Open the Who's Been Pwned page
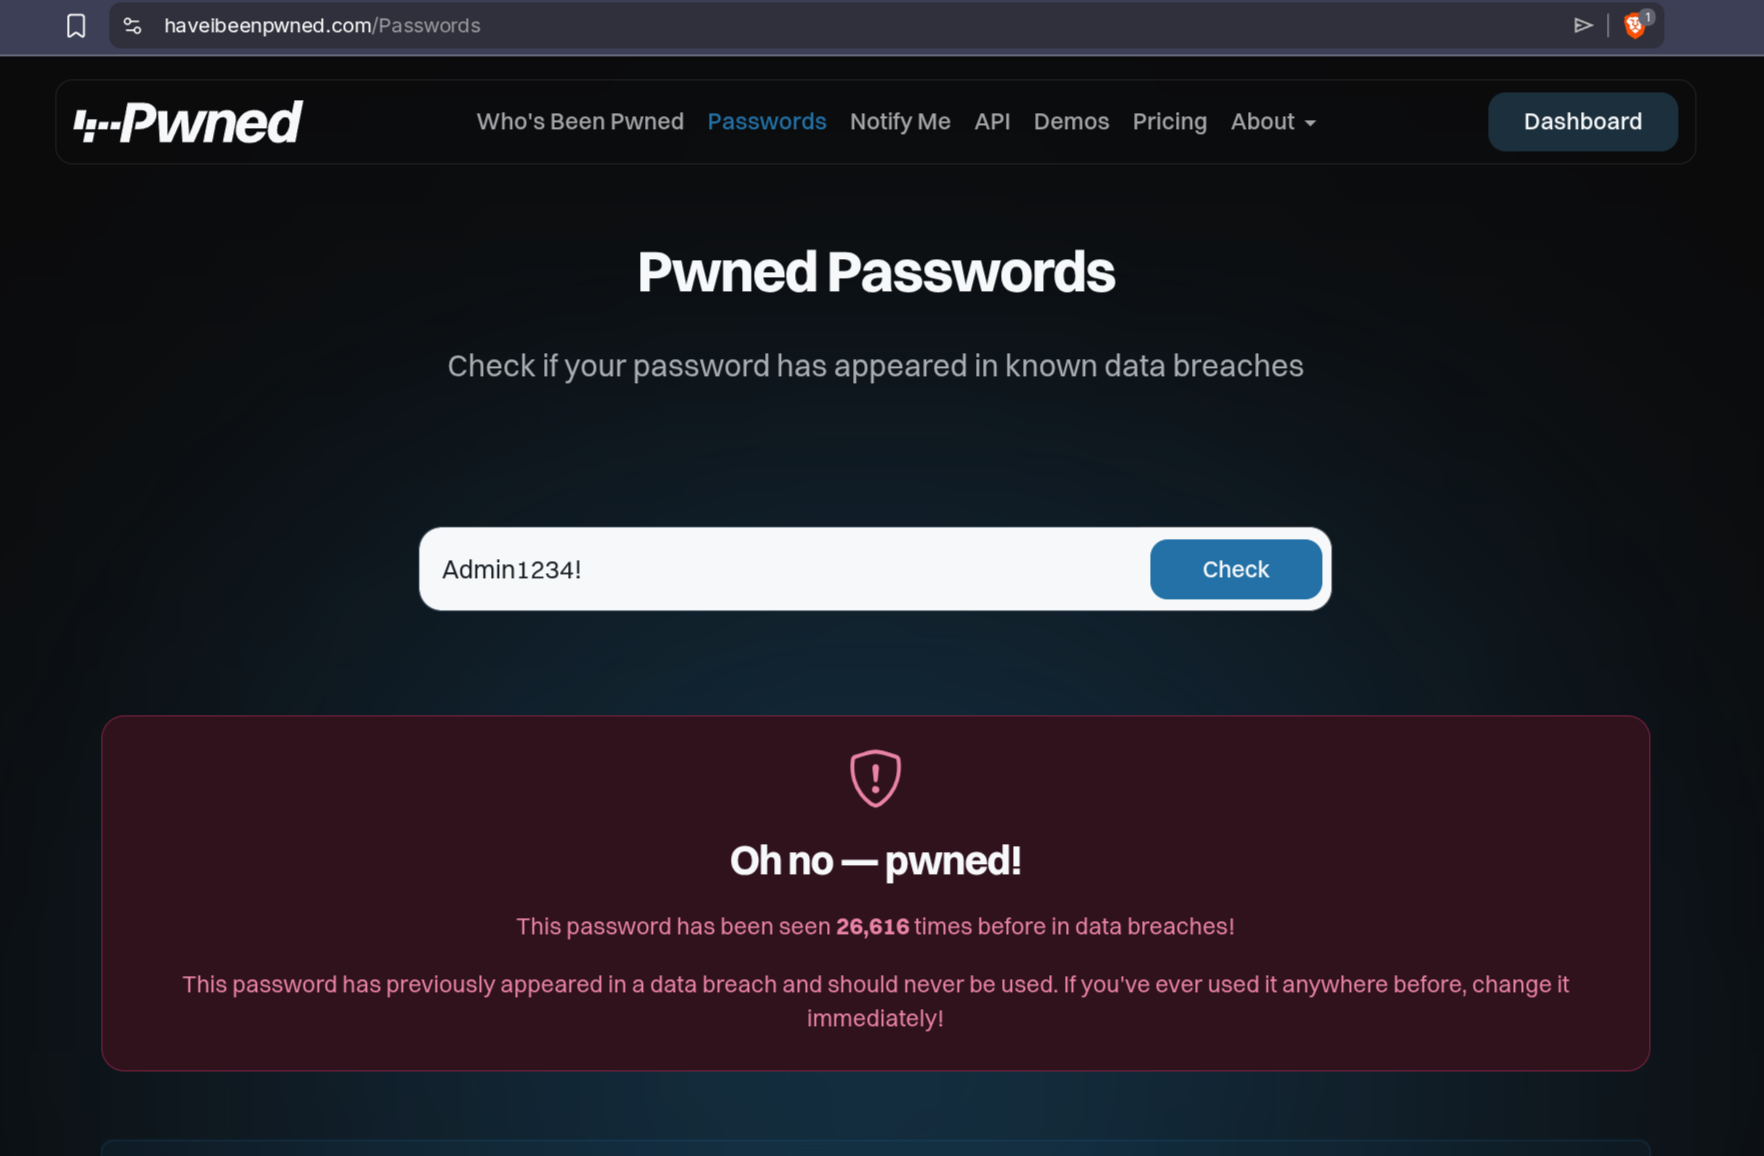Viewport: 1764px width, 1156px height. point(580,121)
